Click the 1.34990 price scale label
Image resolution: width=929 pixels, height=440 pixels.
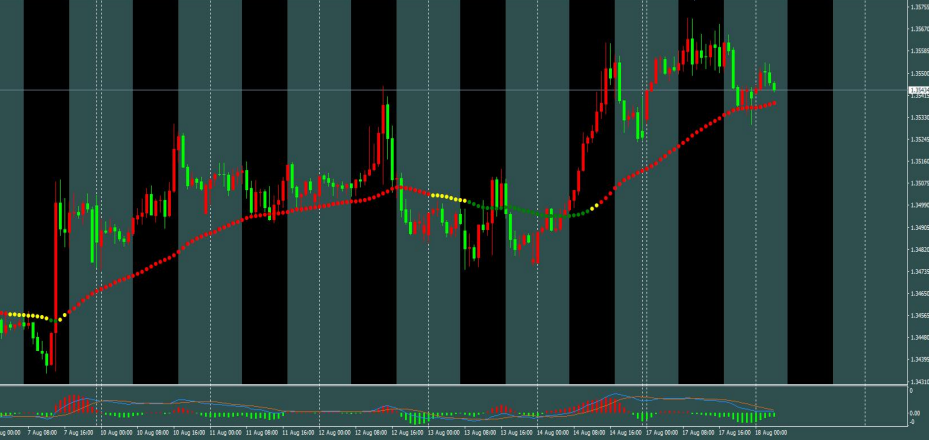coord(920,205)
